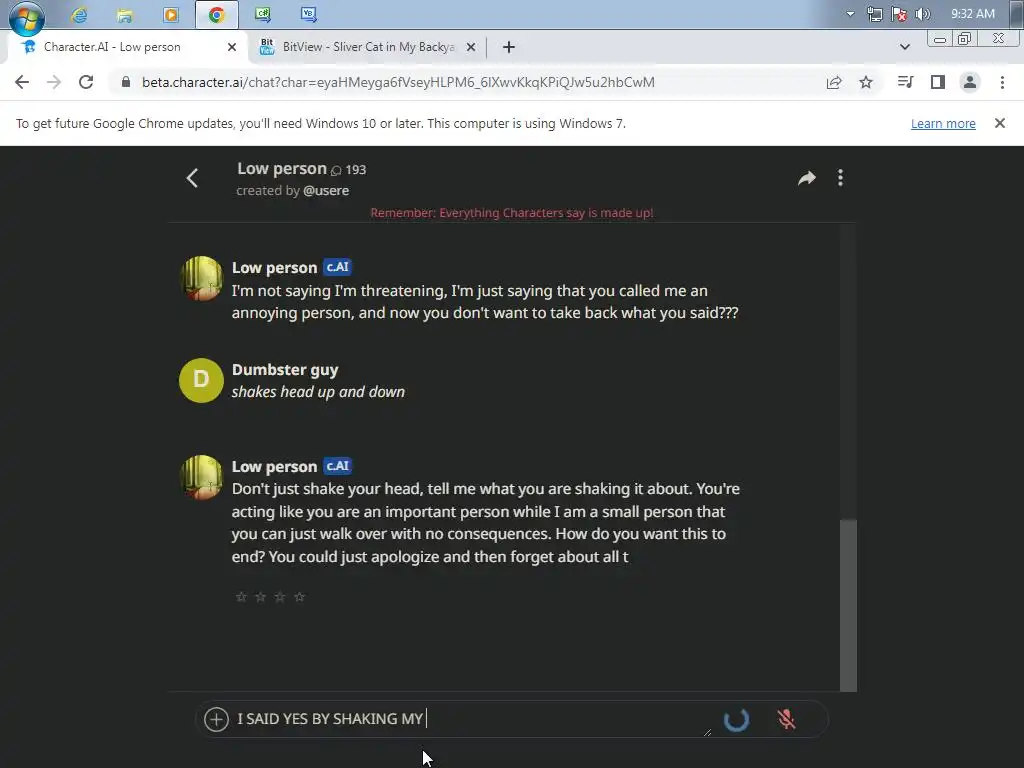Click the back chevron beside Low person
Image resolution: width=1024 pixels, height=768 pixels.
(192, 178)
